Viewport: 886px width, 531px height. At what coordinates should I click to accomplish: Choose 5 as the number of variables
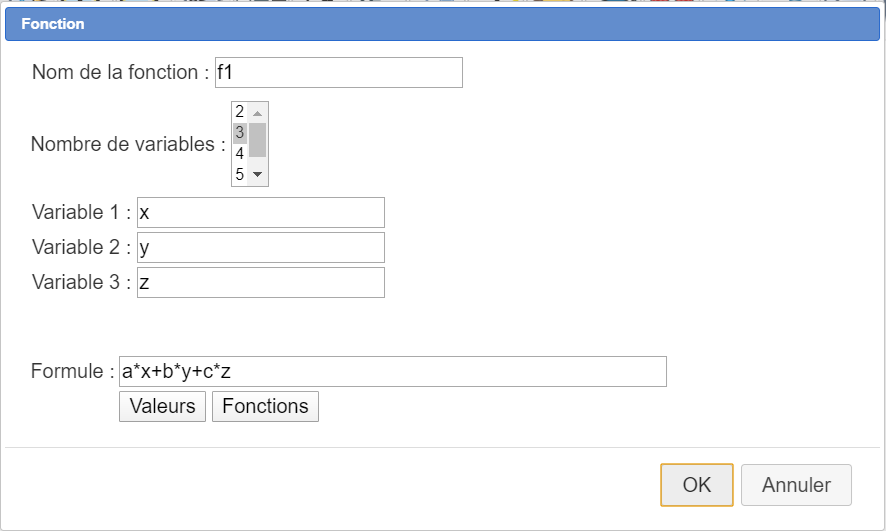click(x=240, y=174)
